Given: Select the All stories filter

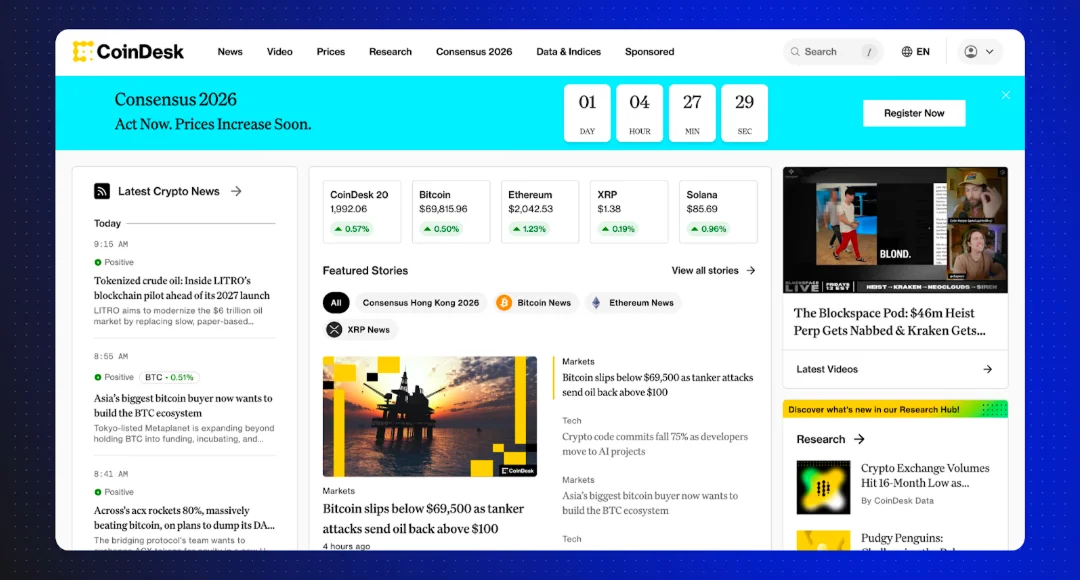Looking at the screenshot, I should click(x=336, y=302).
